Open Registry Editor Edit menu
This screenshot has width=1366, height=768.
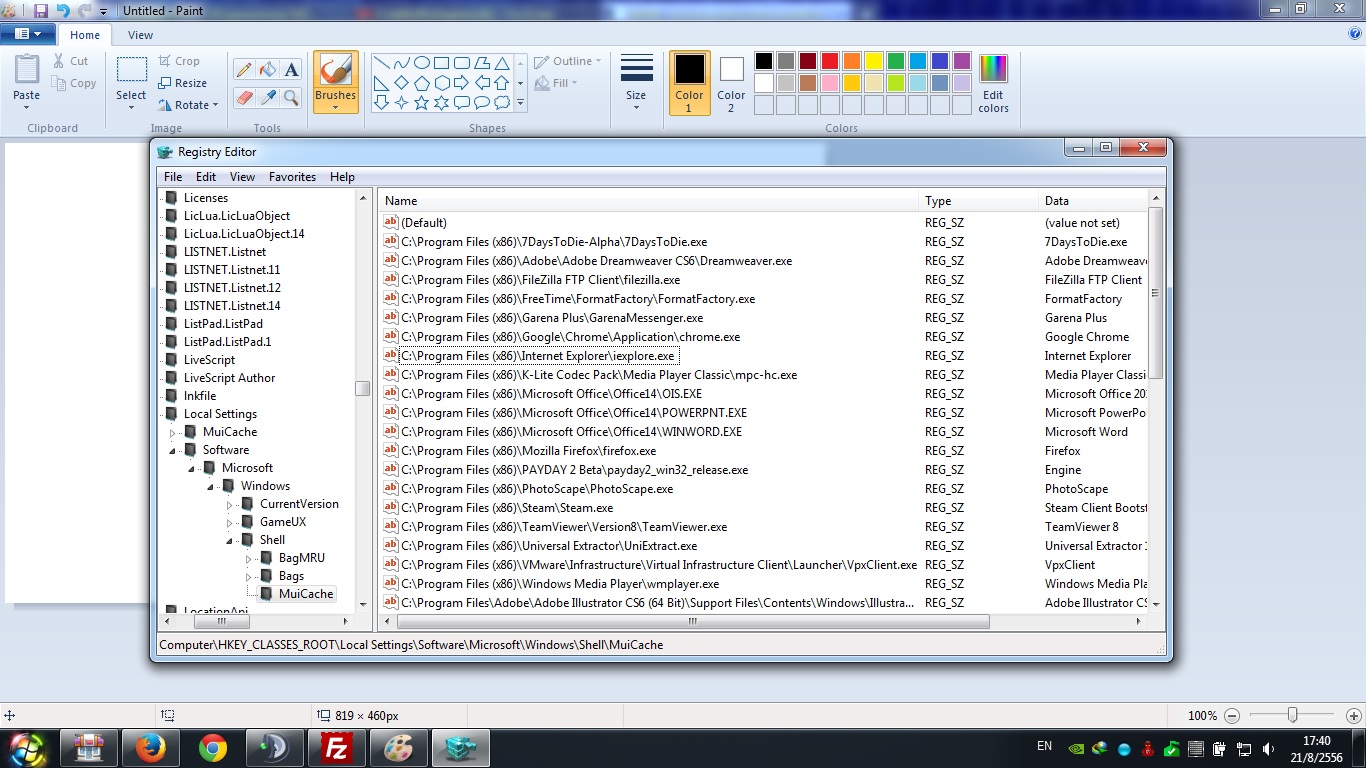tap(206, 177)
